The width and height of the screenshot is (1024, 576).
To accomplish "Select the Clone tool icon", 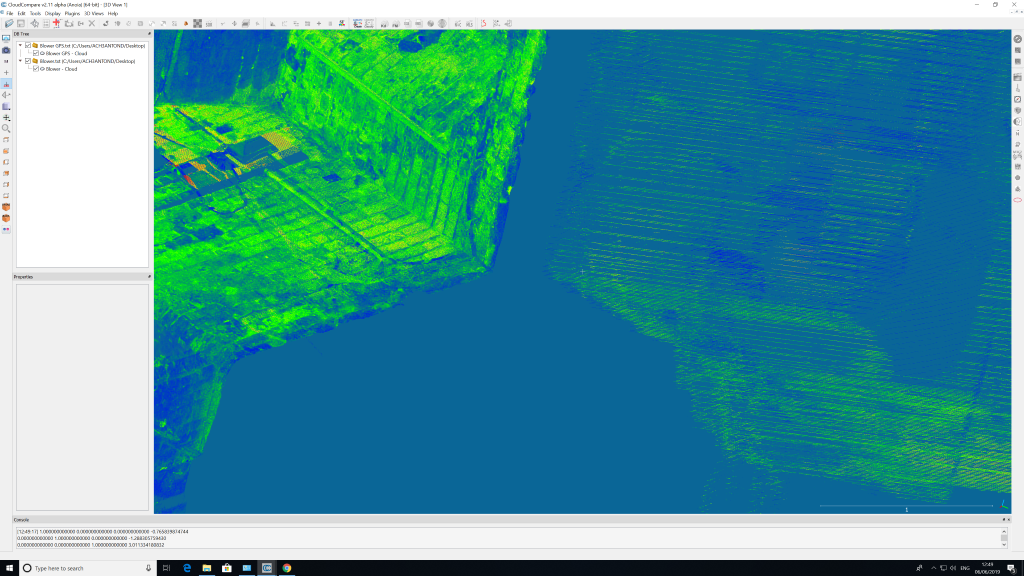I will click(69, 21).
